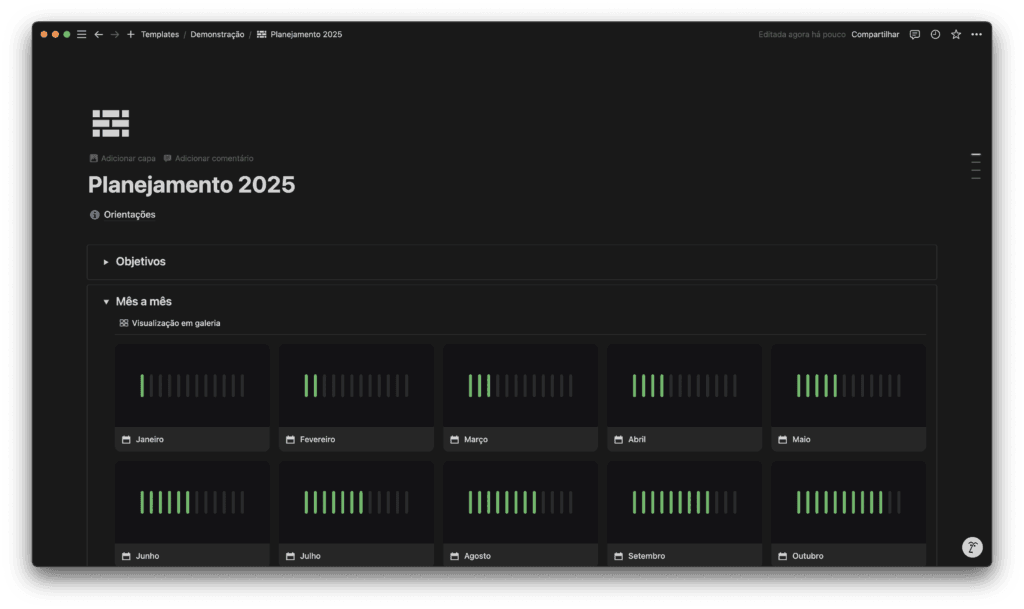Open the Janeiro gallery card
Screen dimensions: 1024x609
[x=192, y=398]
